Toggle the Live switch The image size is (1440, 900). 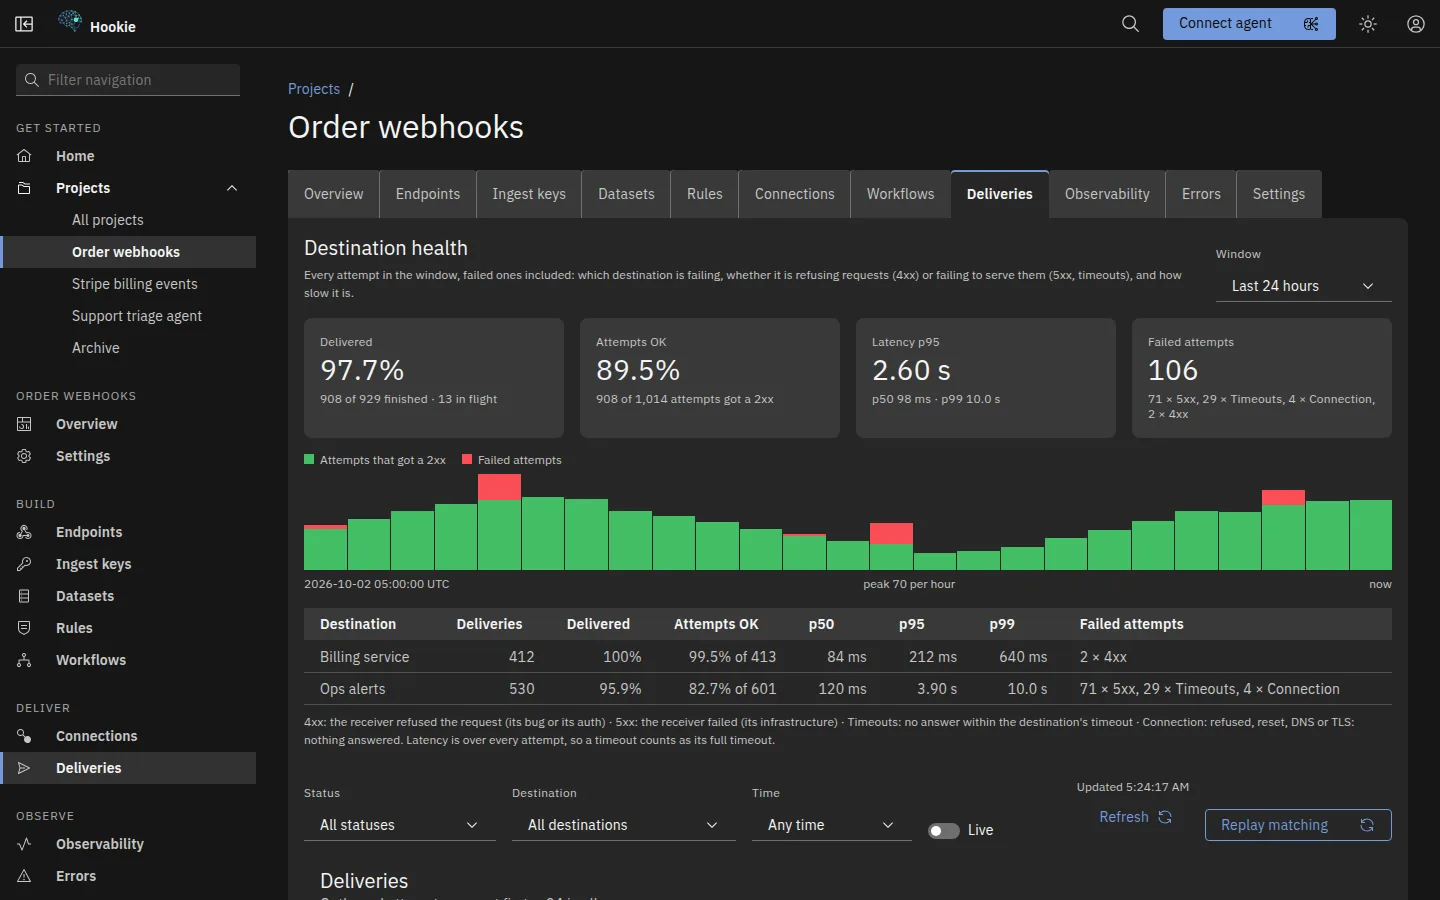click(x=944, y=830)
